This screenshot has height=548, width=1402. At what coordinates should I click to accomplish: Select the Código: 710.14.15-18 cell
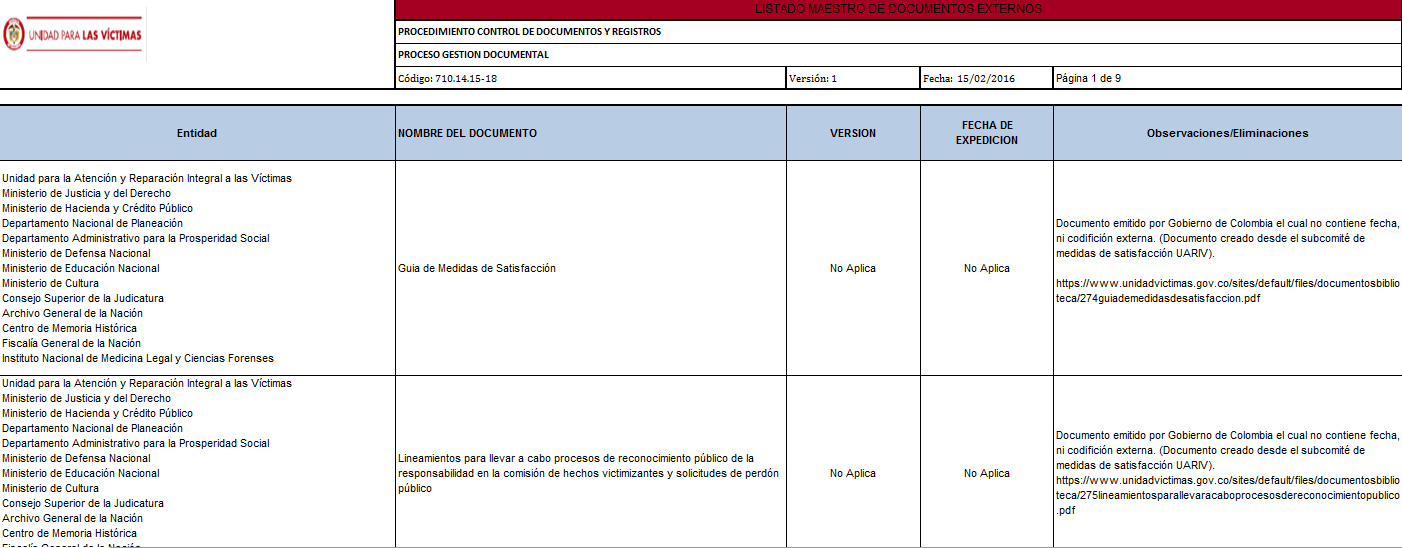(x=591, y=78)
